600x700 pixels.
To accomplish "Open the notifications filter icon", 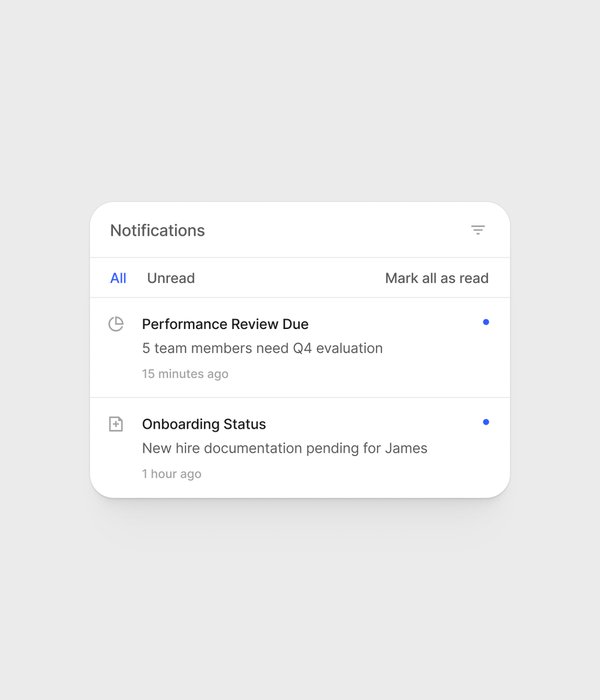I will (478, 230).
